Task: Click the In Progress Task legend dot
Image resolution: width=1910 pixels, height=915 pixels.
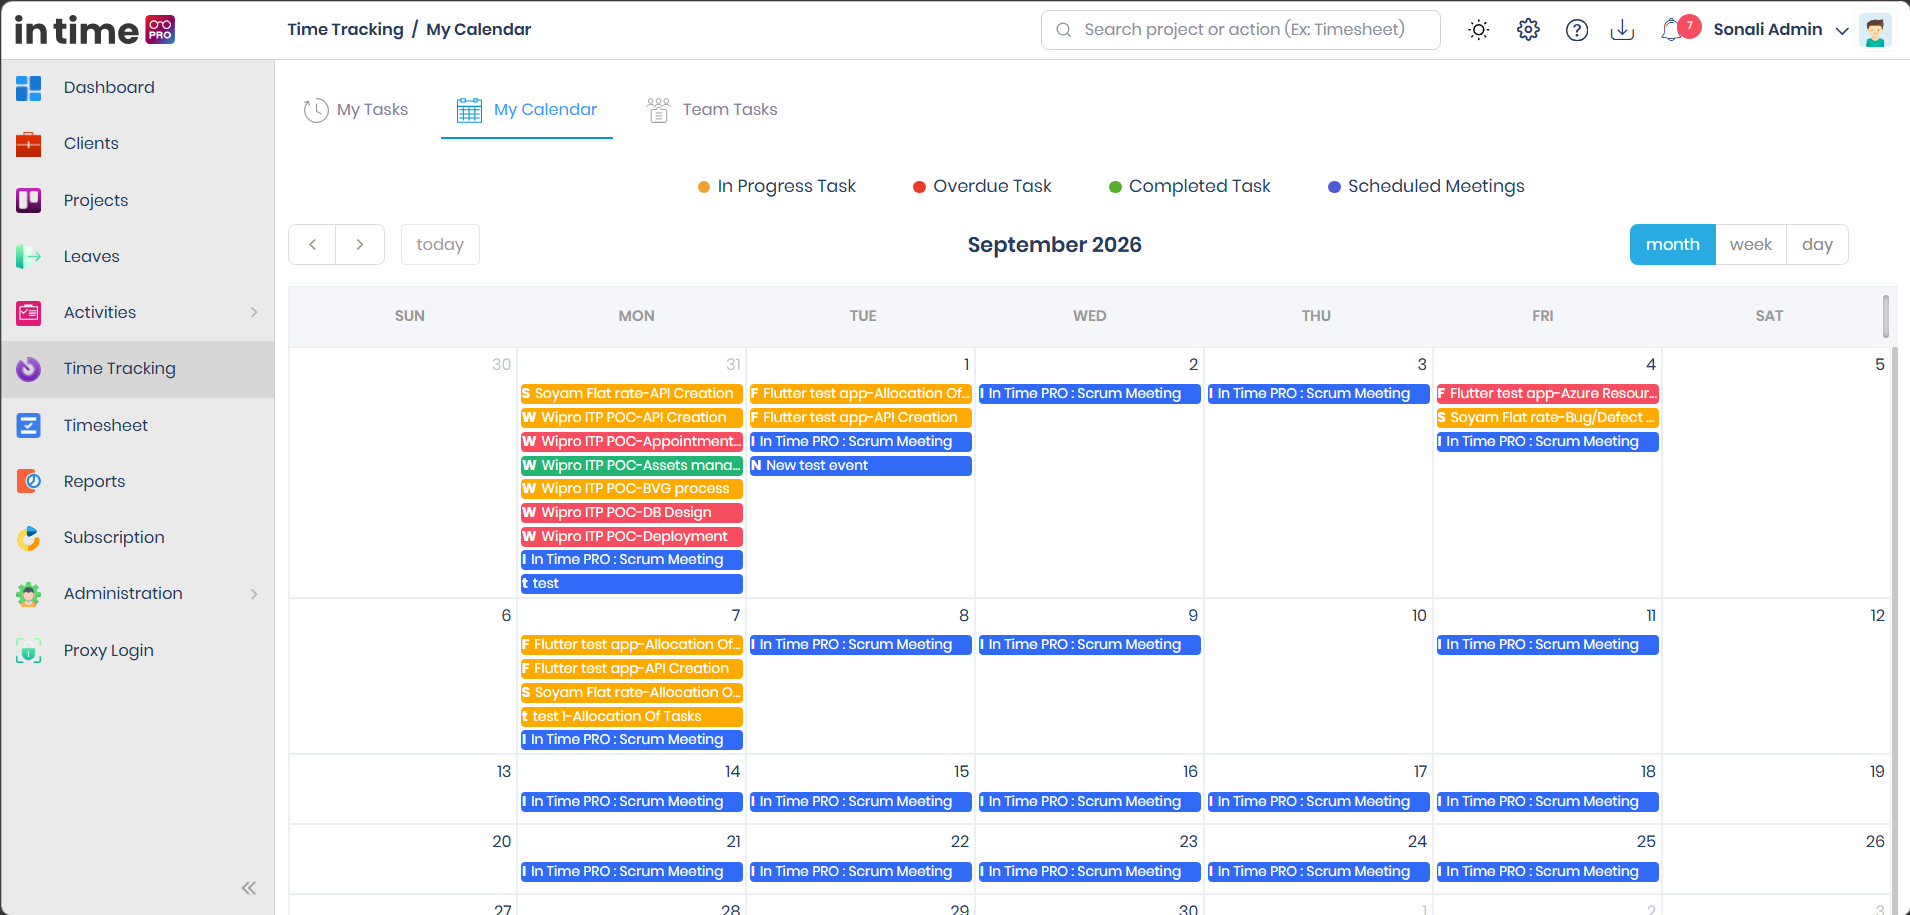Action: coord(704,187)
